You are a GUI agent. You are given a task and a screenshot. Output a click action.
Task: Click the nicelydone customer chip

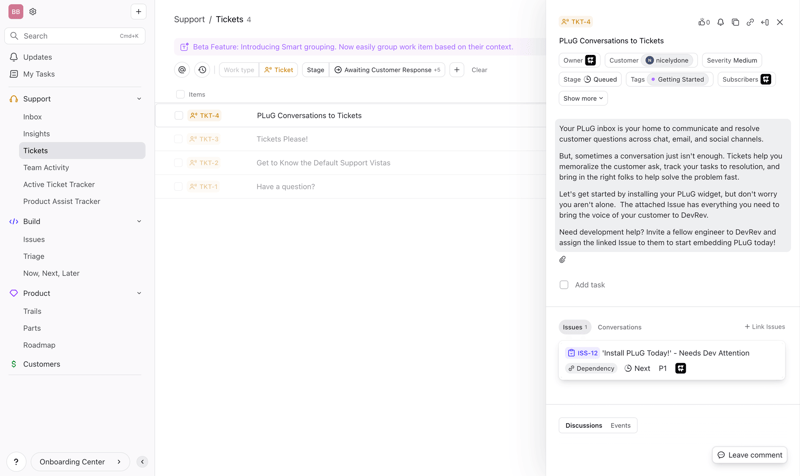(x=667, y=60)
